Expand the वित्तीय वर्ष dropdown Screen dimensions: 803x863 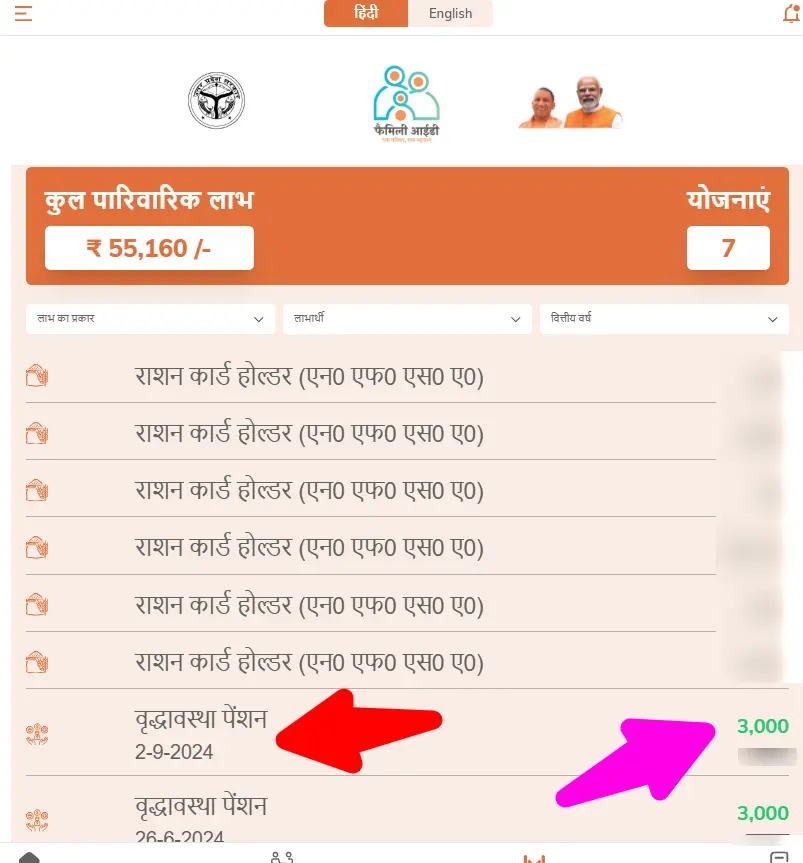664,319
